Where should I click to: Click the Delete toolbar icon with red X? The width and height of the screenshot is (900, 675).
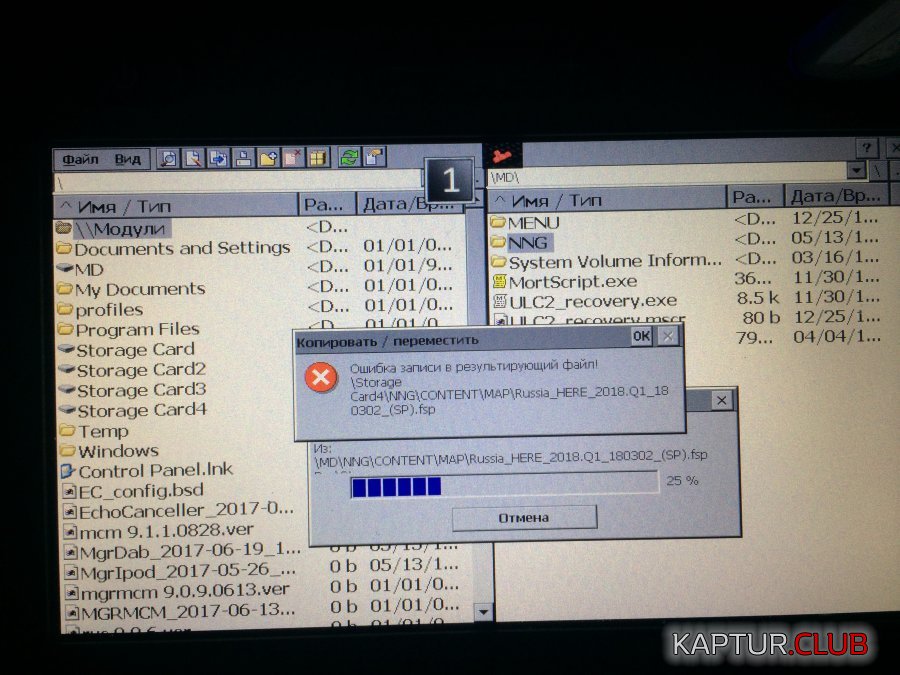[293, 158]
